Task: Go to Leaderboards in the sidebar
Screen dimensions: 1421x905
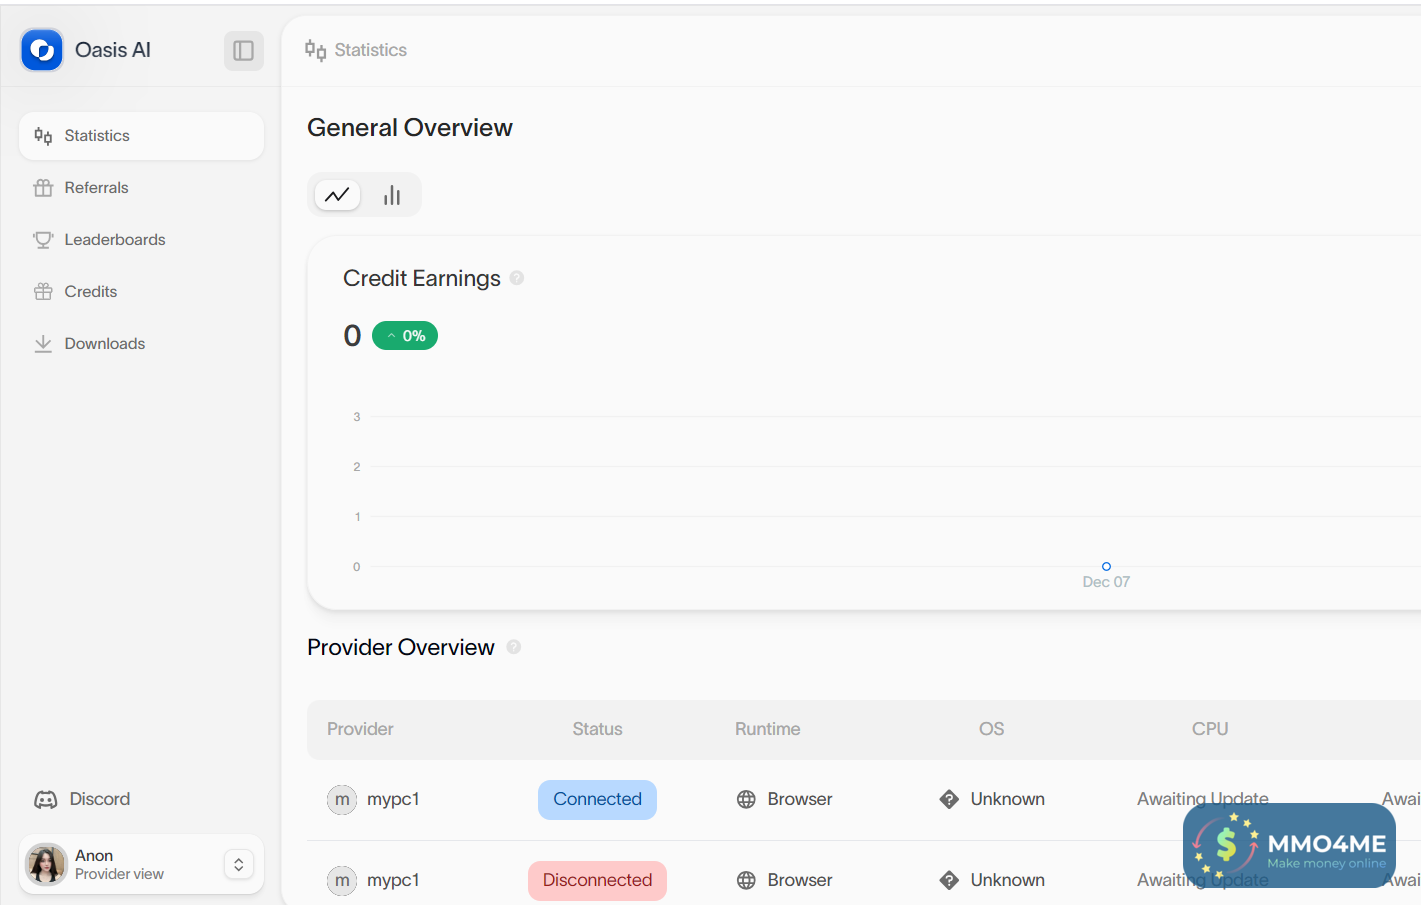Action: point(114,240)
